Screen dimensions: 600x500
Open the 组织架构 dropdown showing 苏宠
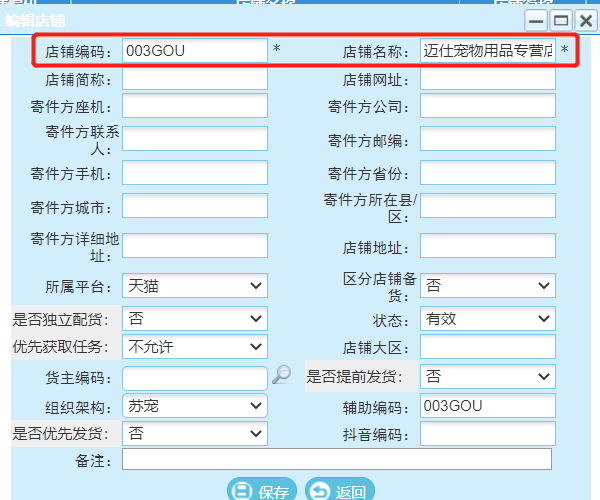coord(195,406)
